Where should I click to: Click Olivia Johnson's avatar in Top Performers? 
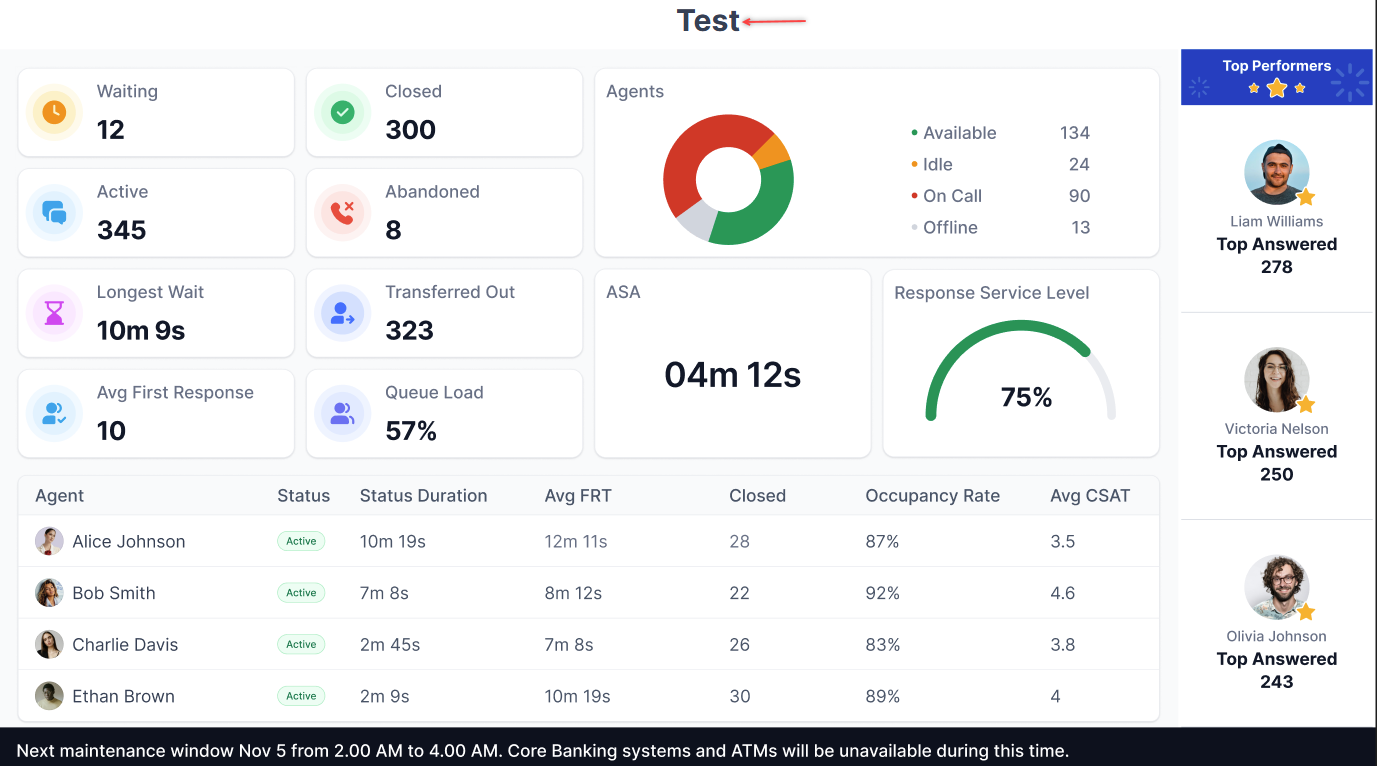1277,587
